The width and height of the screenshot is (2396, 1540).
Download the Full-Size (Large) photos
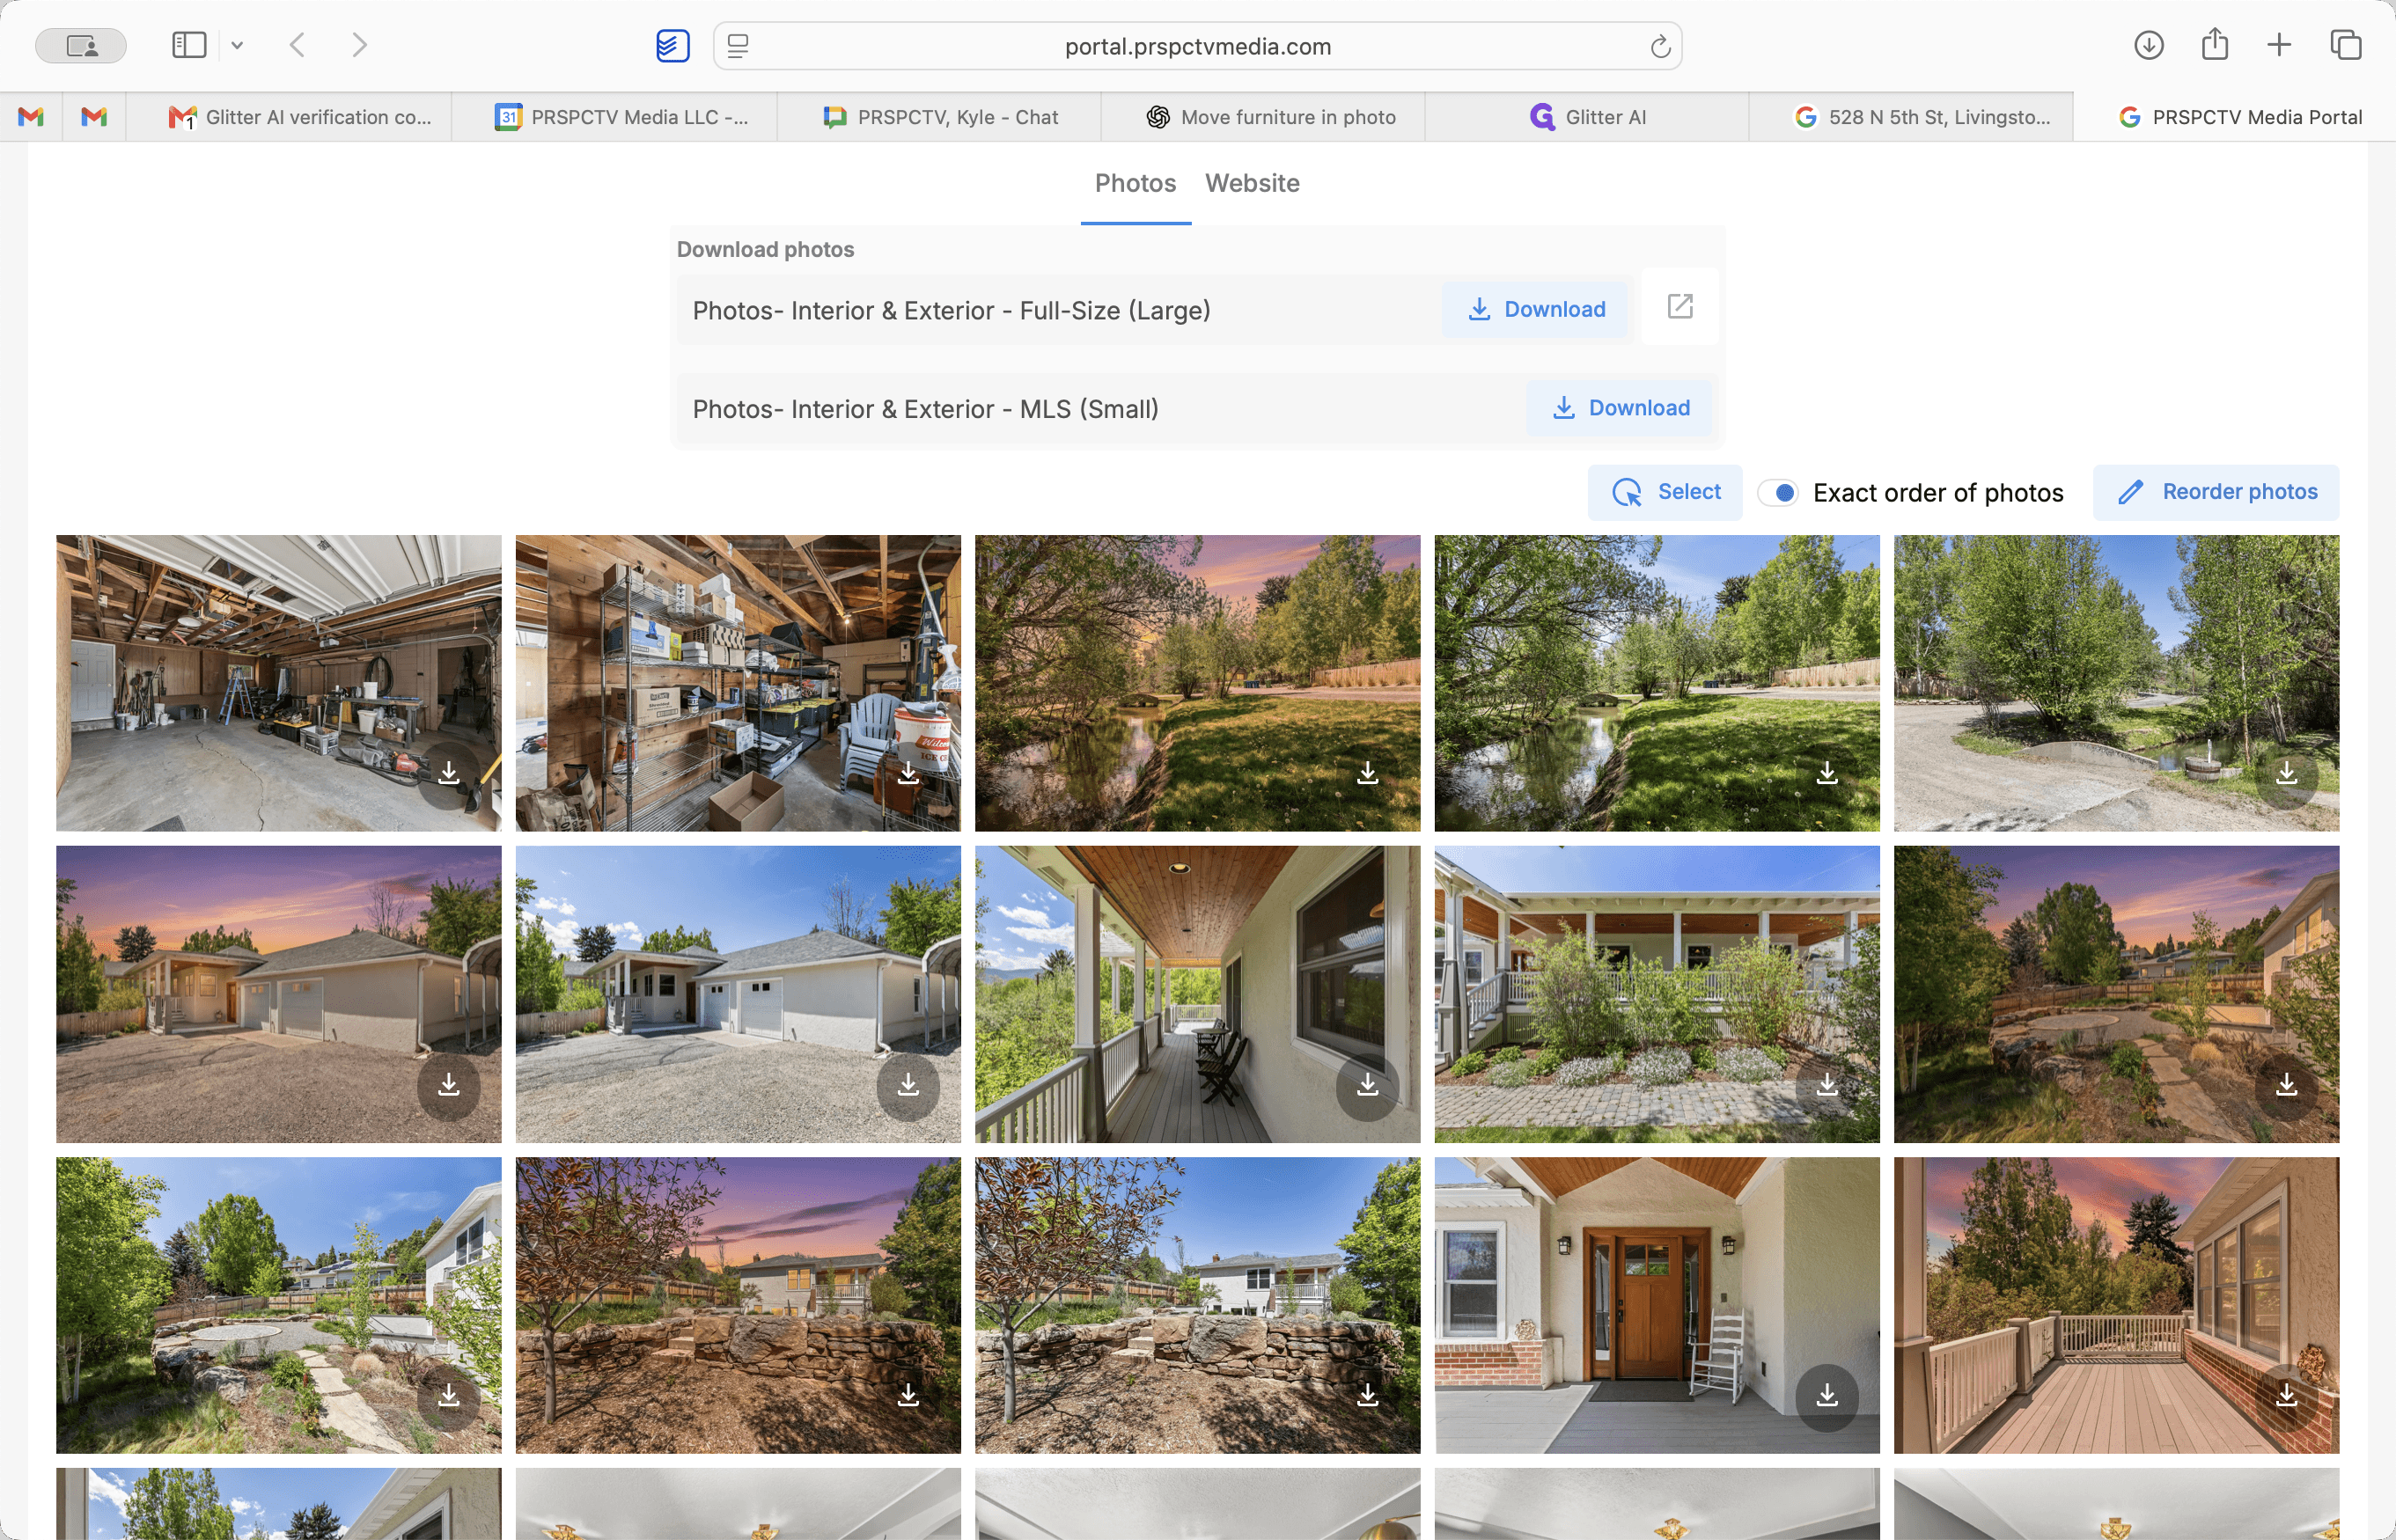tap(1535, 309)
